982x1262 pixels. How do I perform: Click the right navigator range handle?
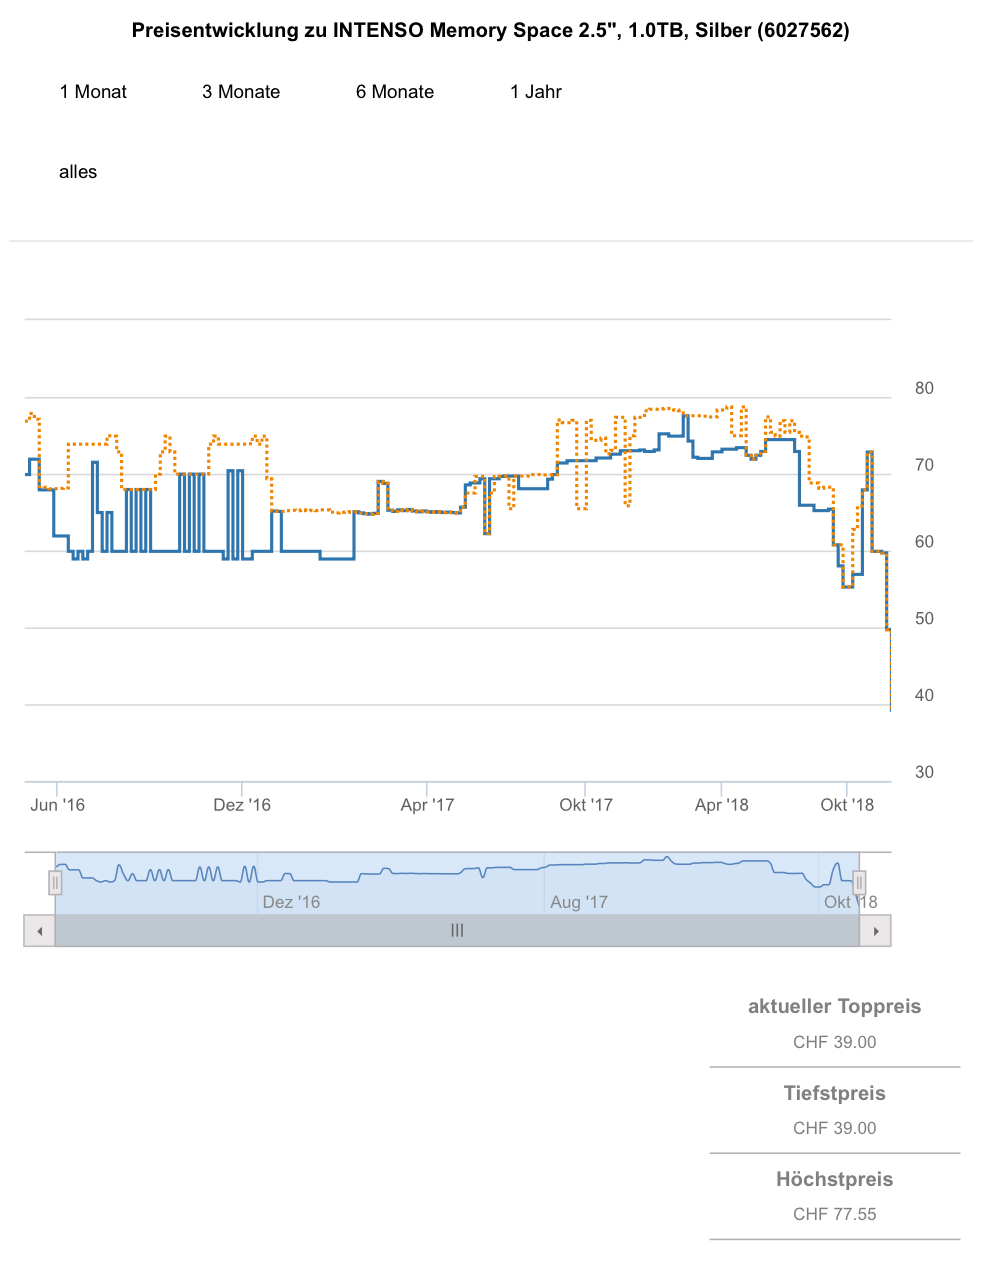859,883
